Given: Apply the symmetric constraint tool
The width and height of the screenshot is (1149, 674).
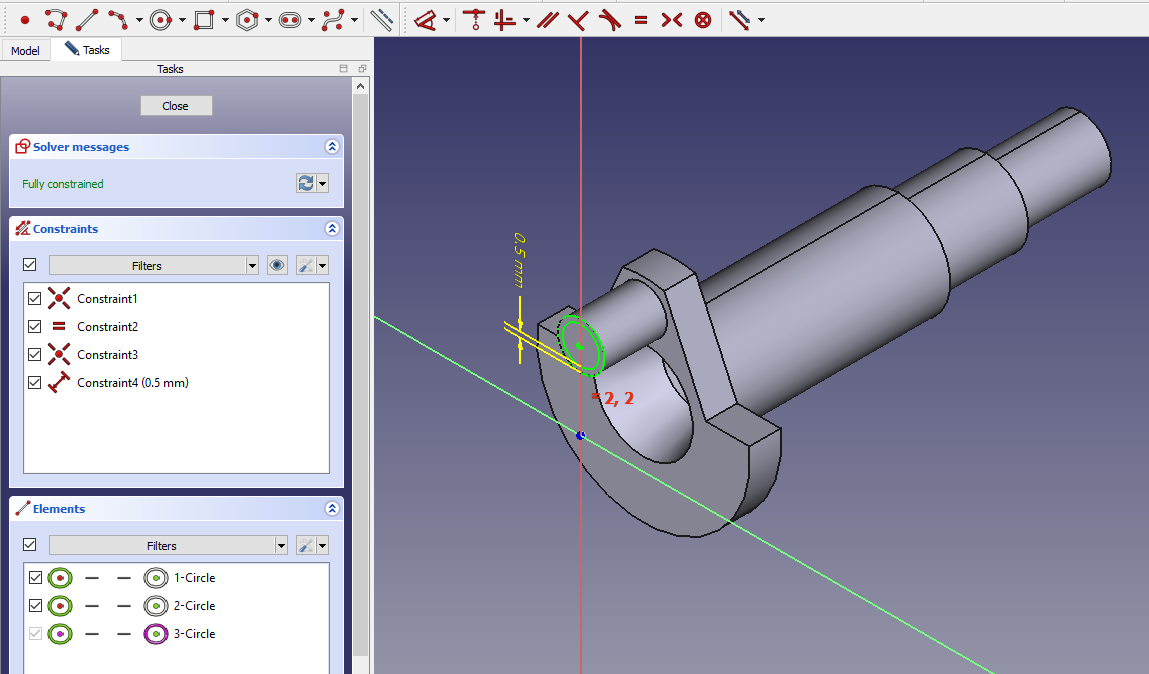Looking at the screenshot, I should point(671,19).
